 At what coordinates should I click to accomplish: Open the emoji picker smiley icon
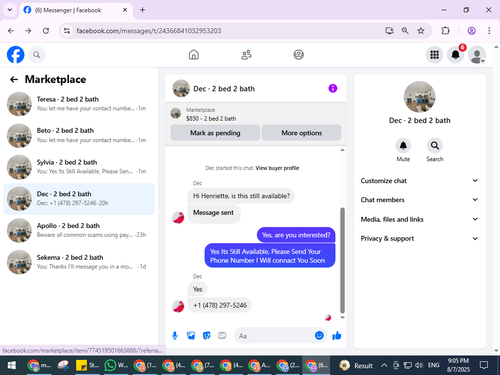point(319,335)
